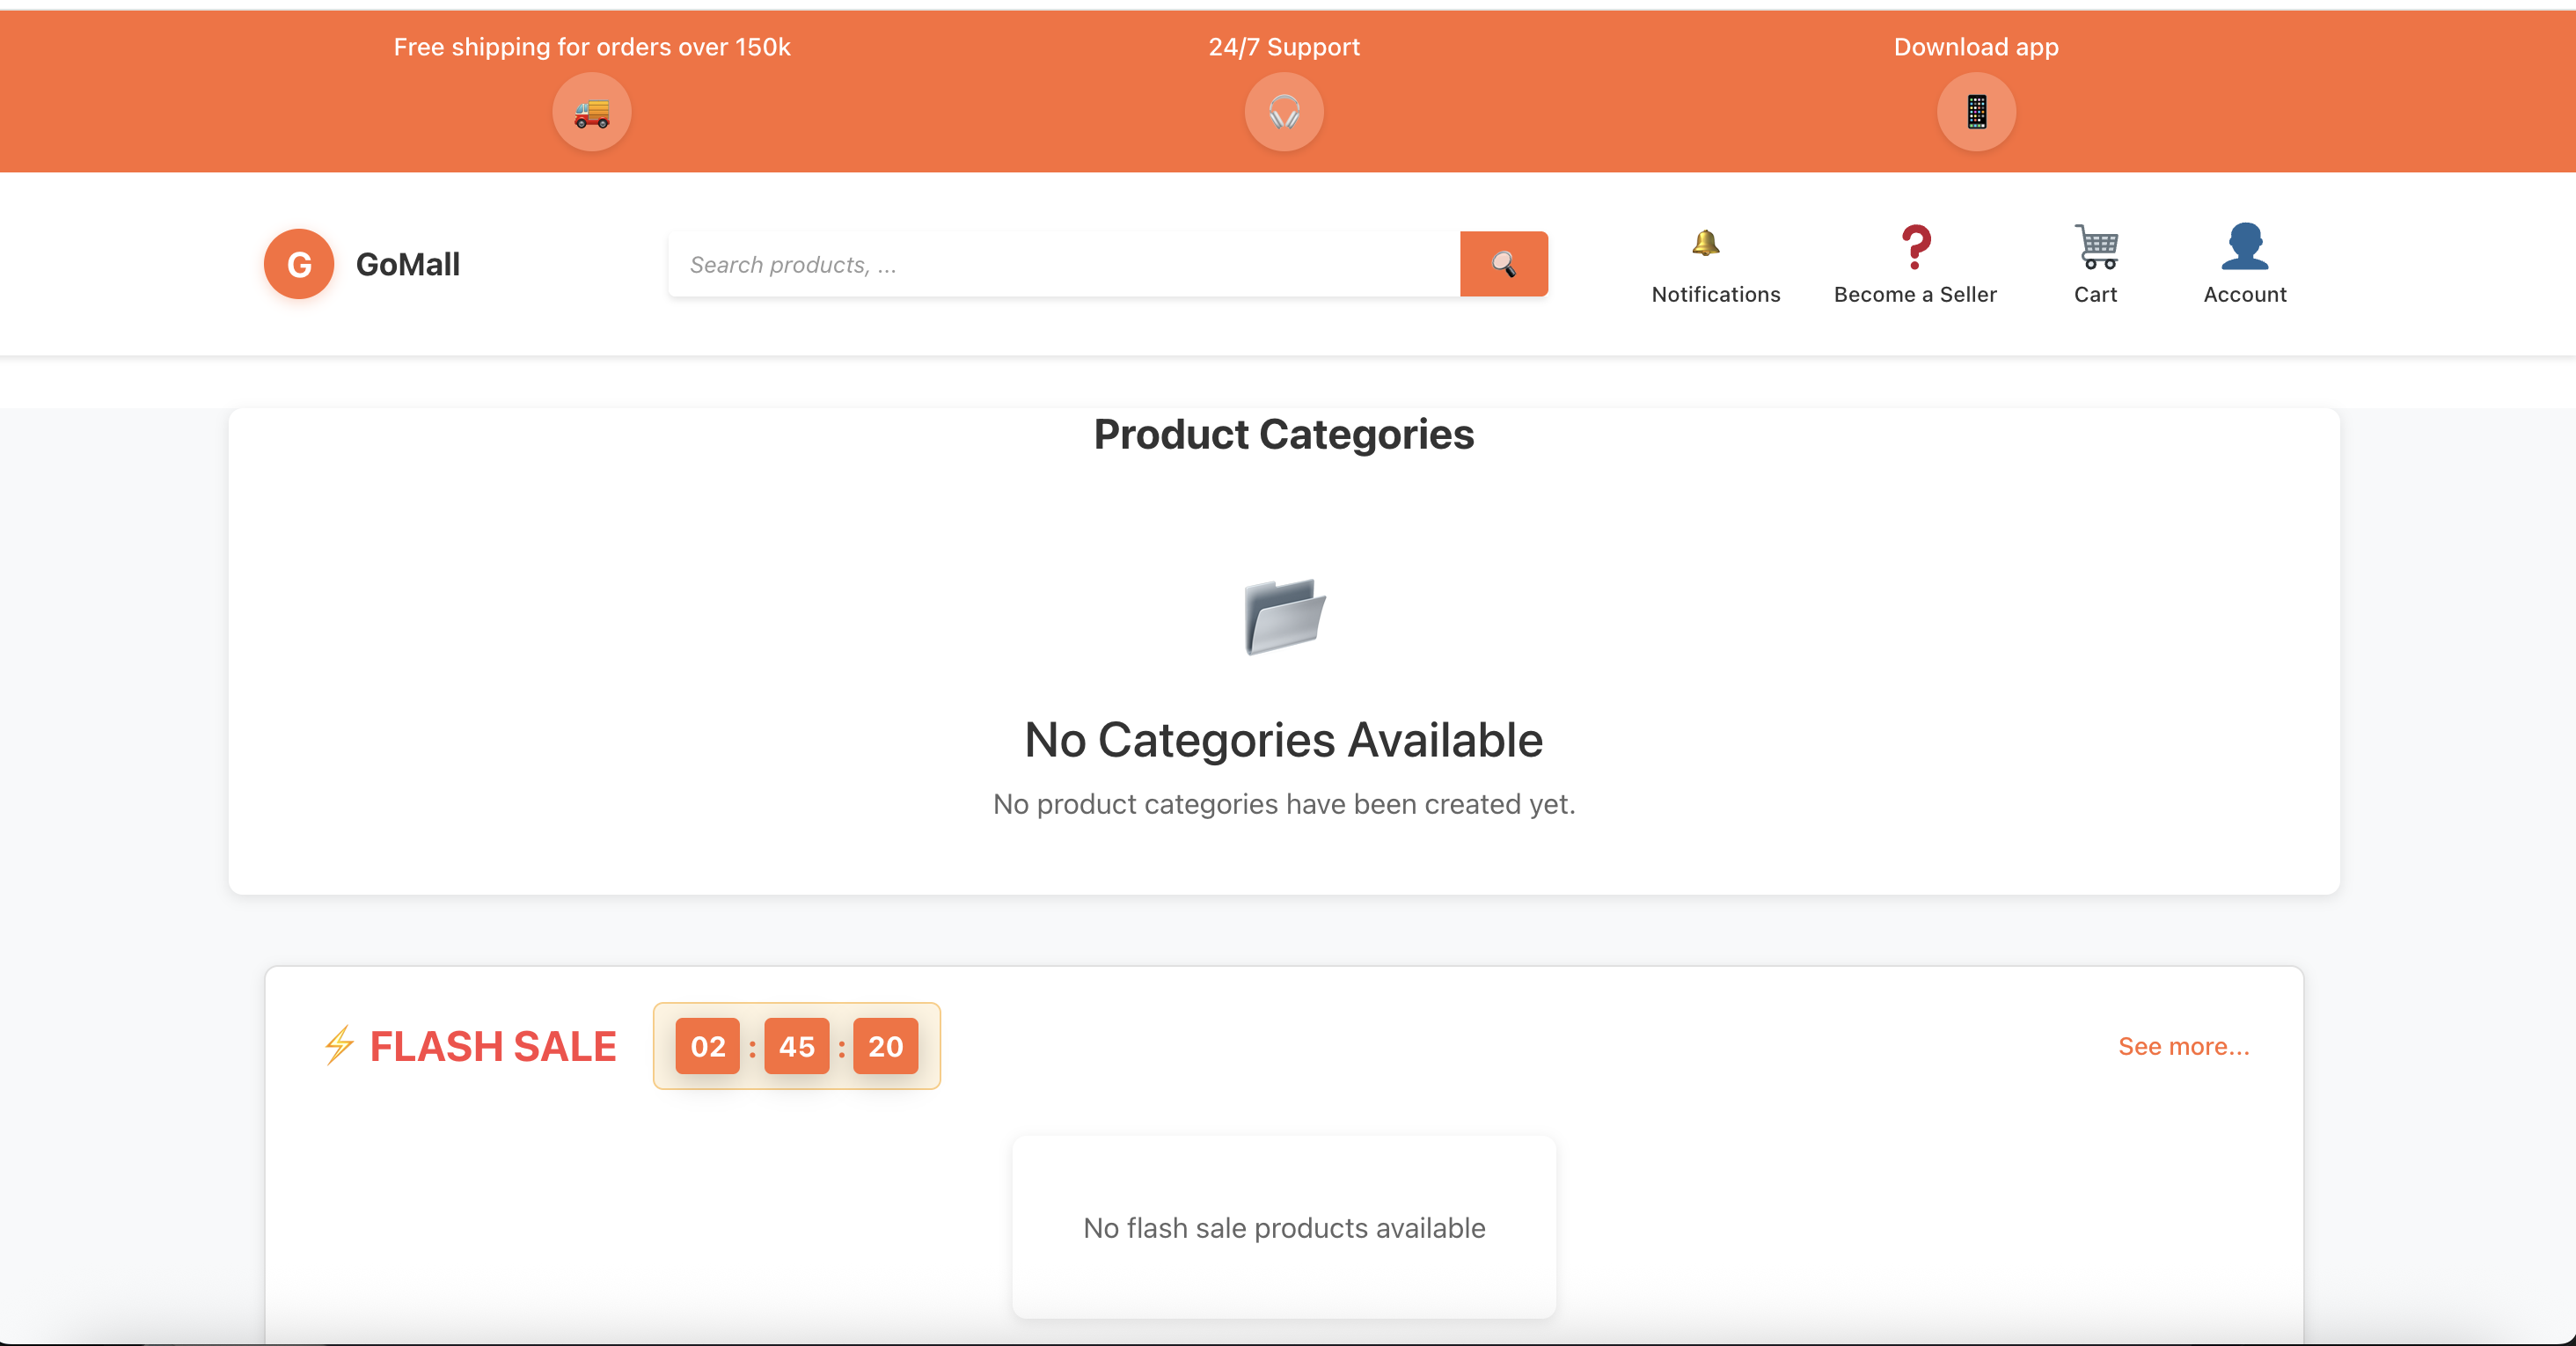Click the free shipping truck icon
This screenshot has width=2576, height=1346.
coord(591,112)
